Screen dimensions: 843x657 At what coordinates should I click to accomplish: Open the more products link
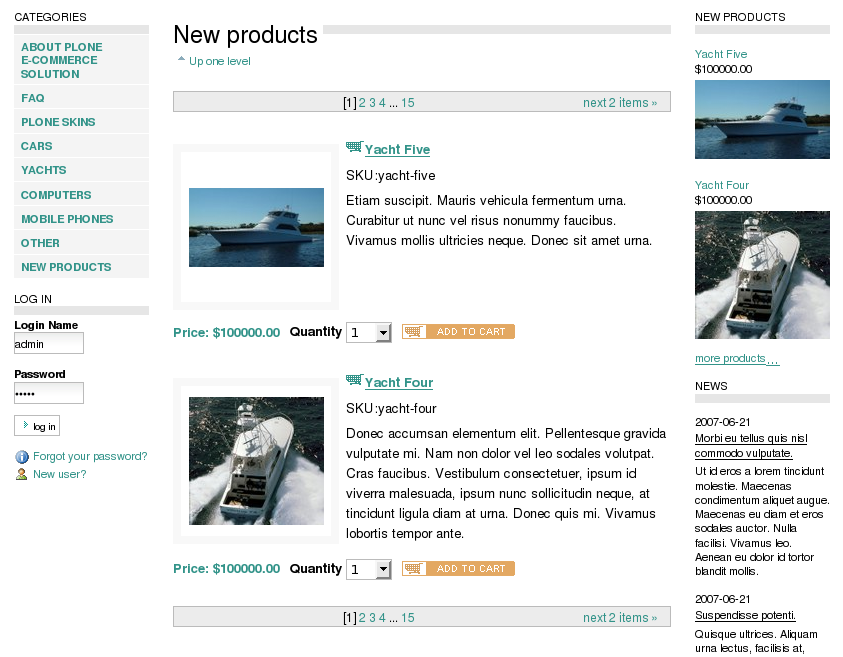coord(737,359)
